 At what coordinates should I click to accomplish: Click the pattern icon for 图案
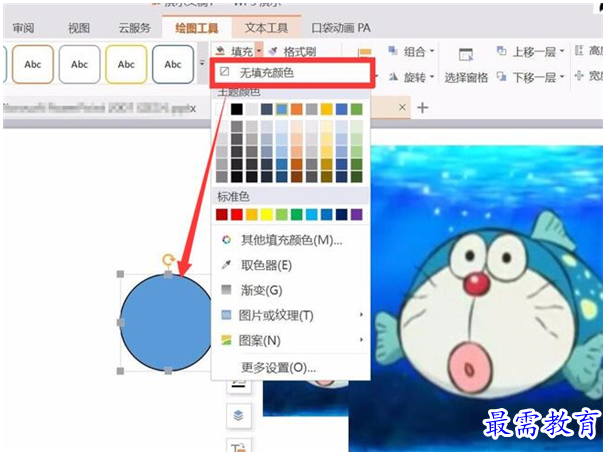point(226,340)
